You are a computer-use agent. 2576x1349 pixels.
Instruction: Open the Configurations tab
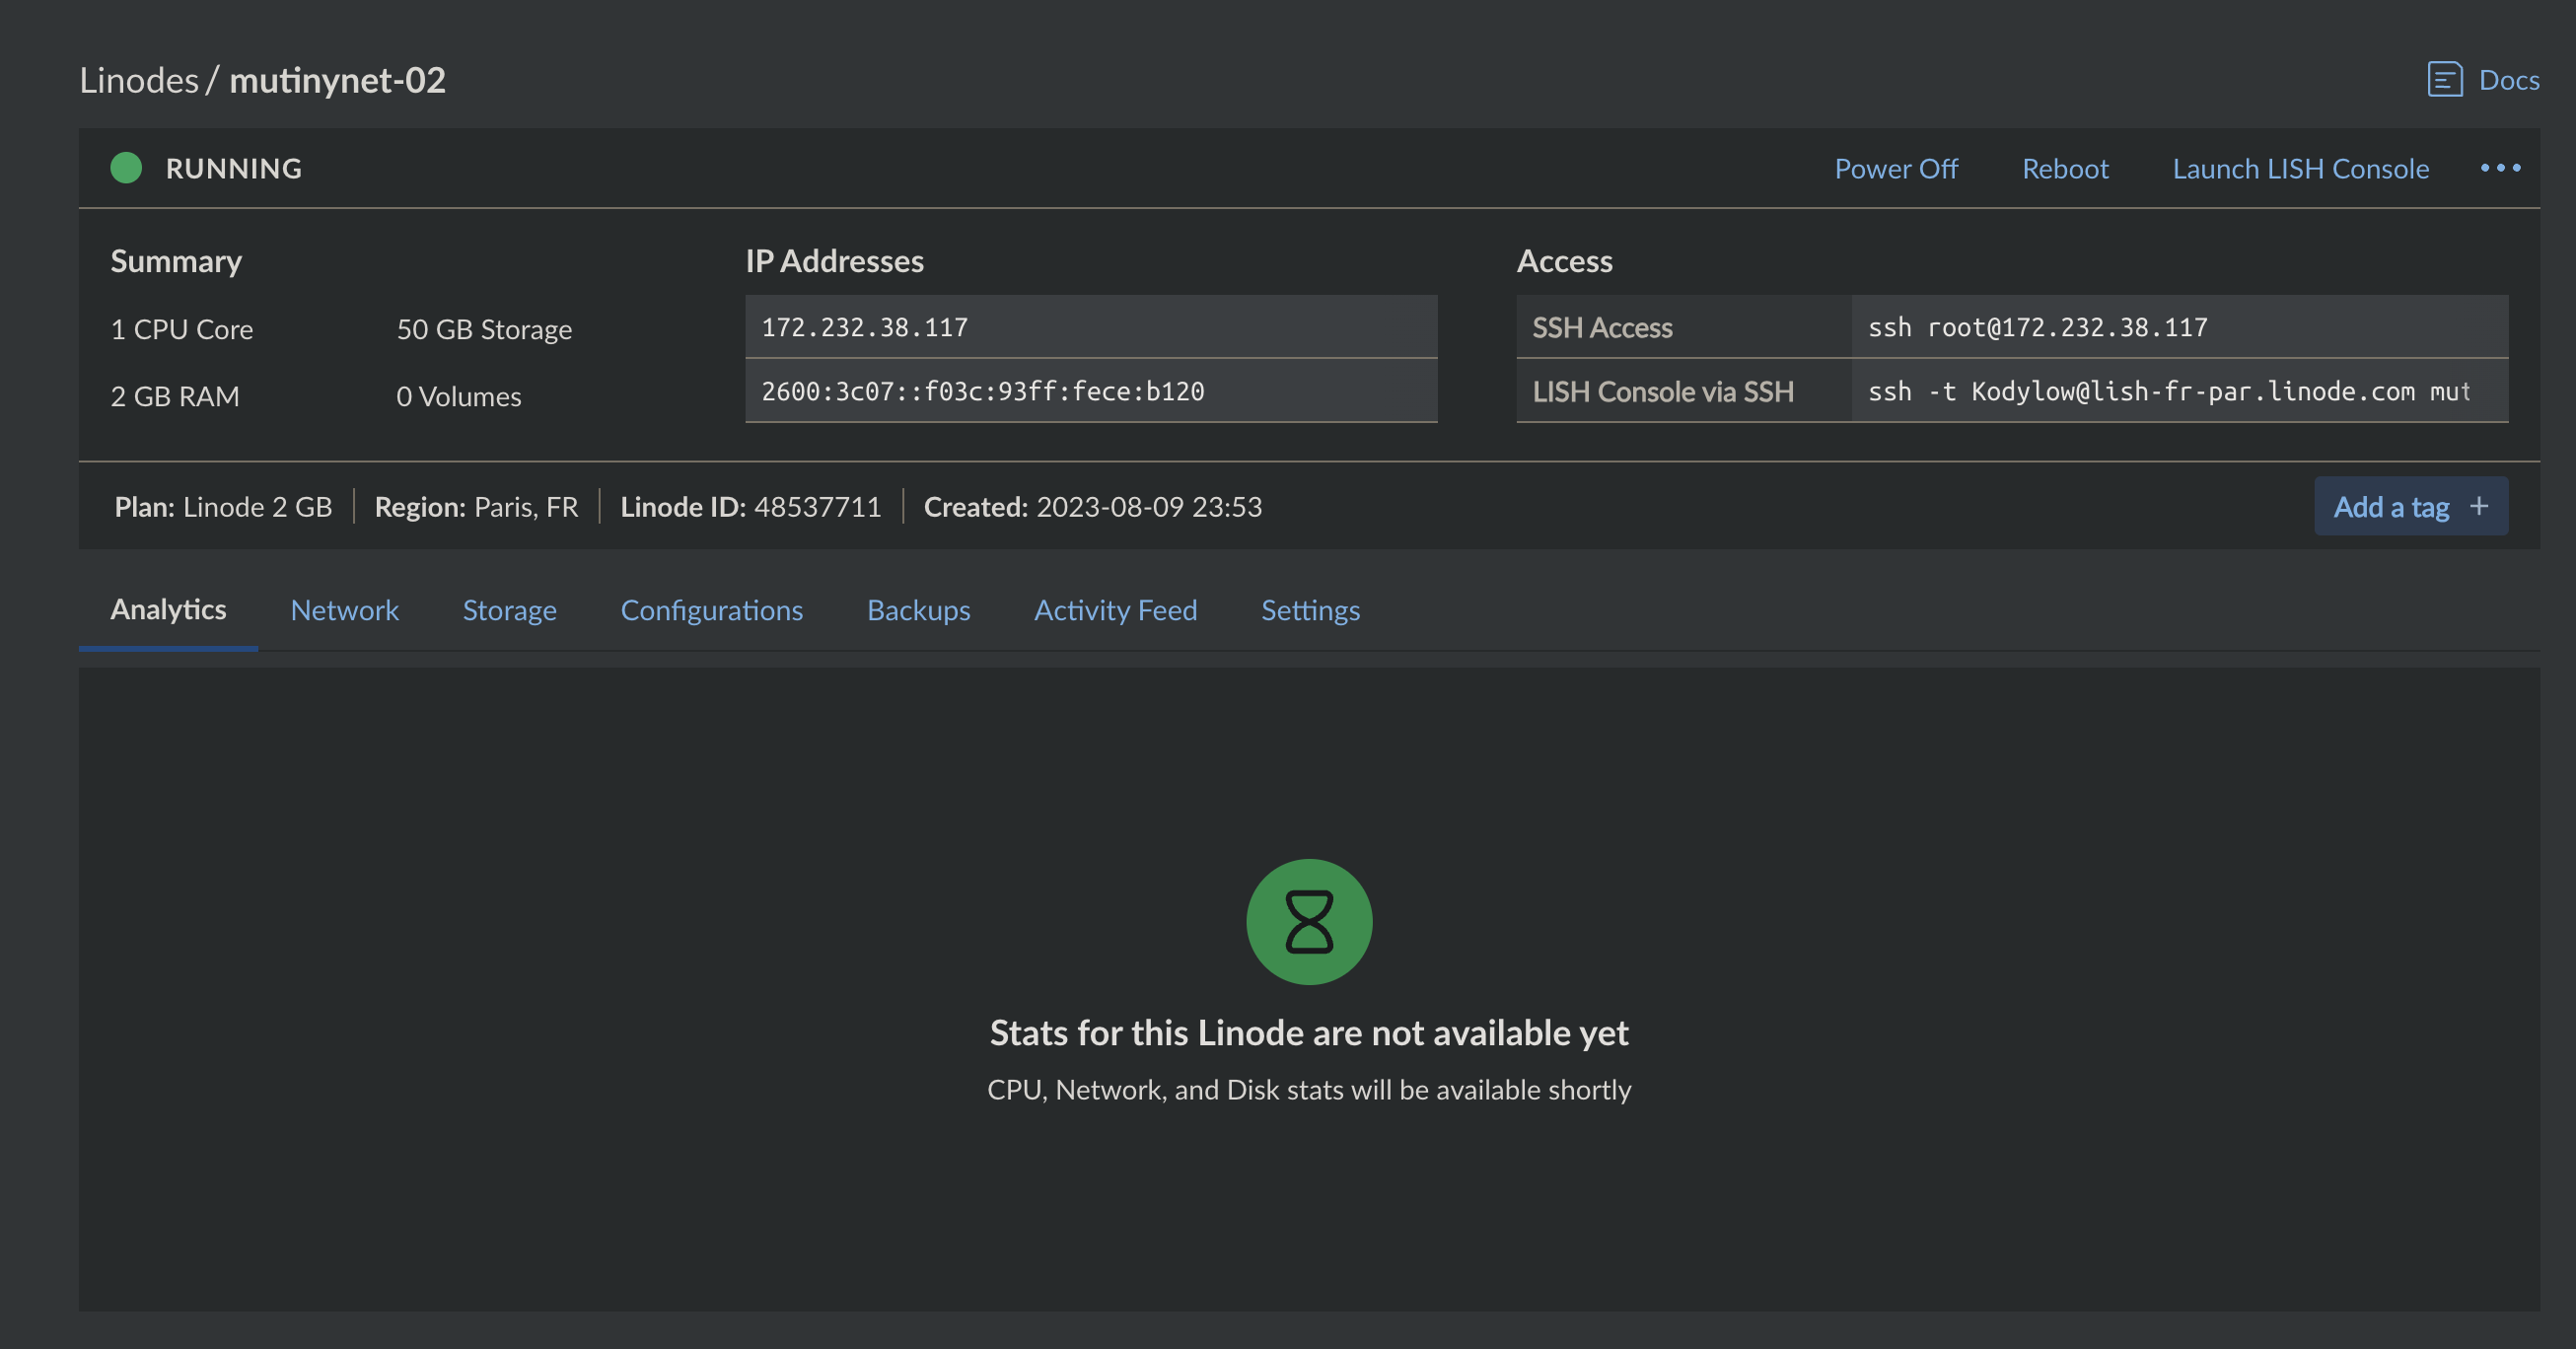click(711, 610)
